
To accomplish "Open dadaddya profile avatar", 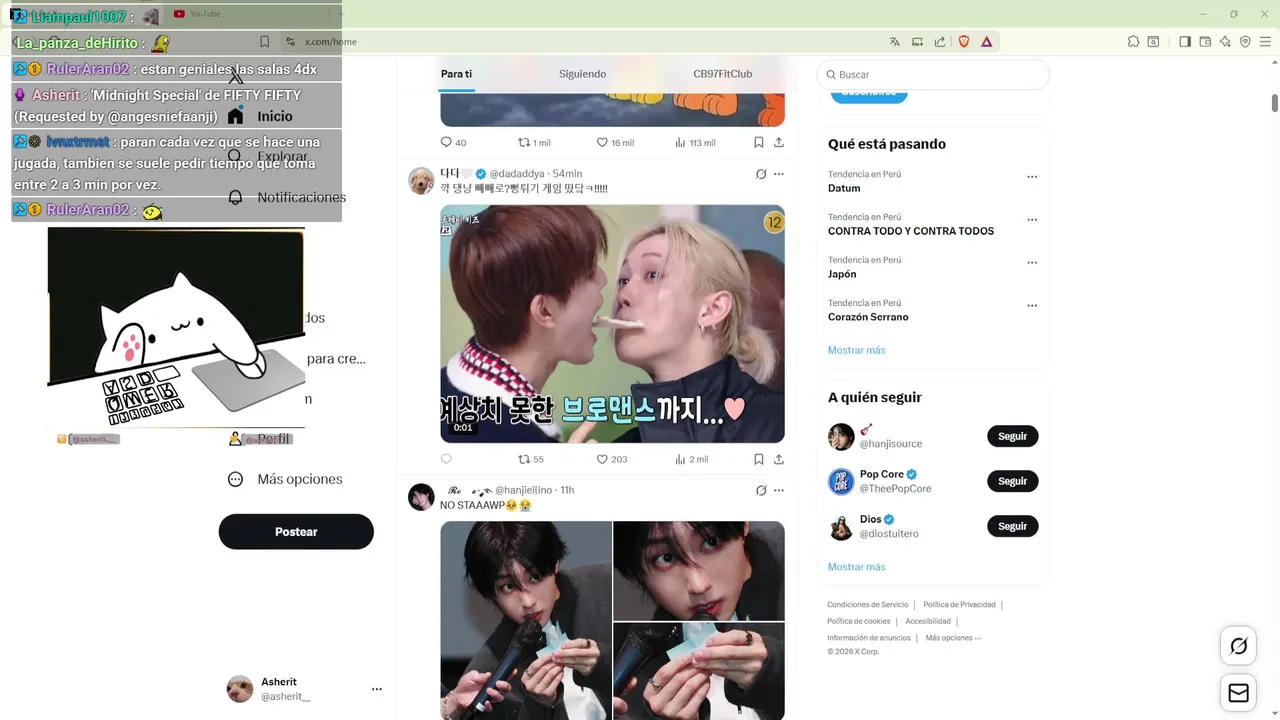I will pos(421,181).
